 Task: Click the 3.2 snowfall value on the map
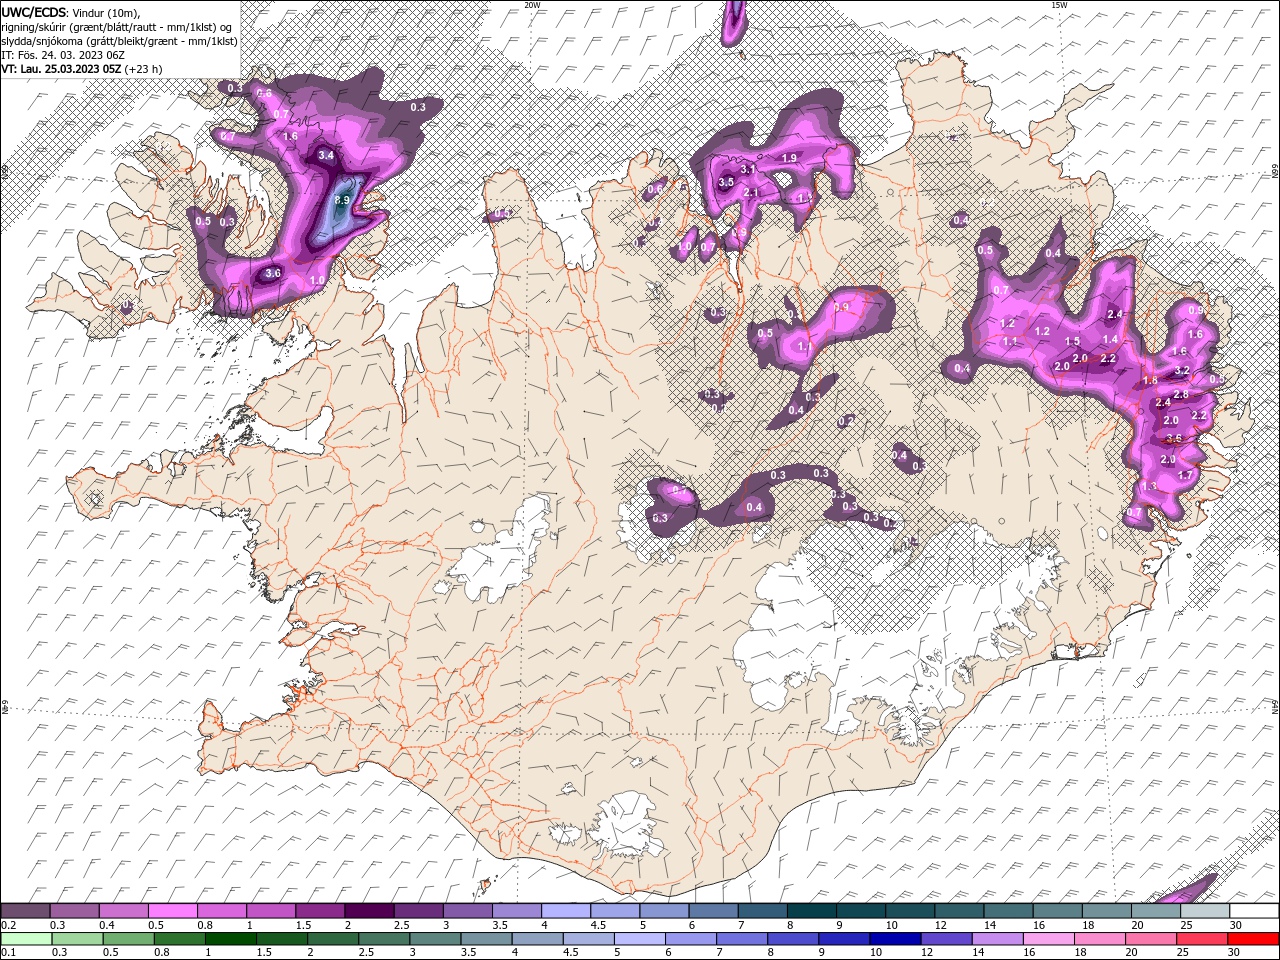(1182, 371)
